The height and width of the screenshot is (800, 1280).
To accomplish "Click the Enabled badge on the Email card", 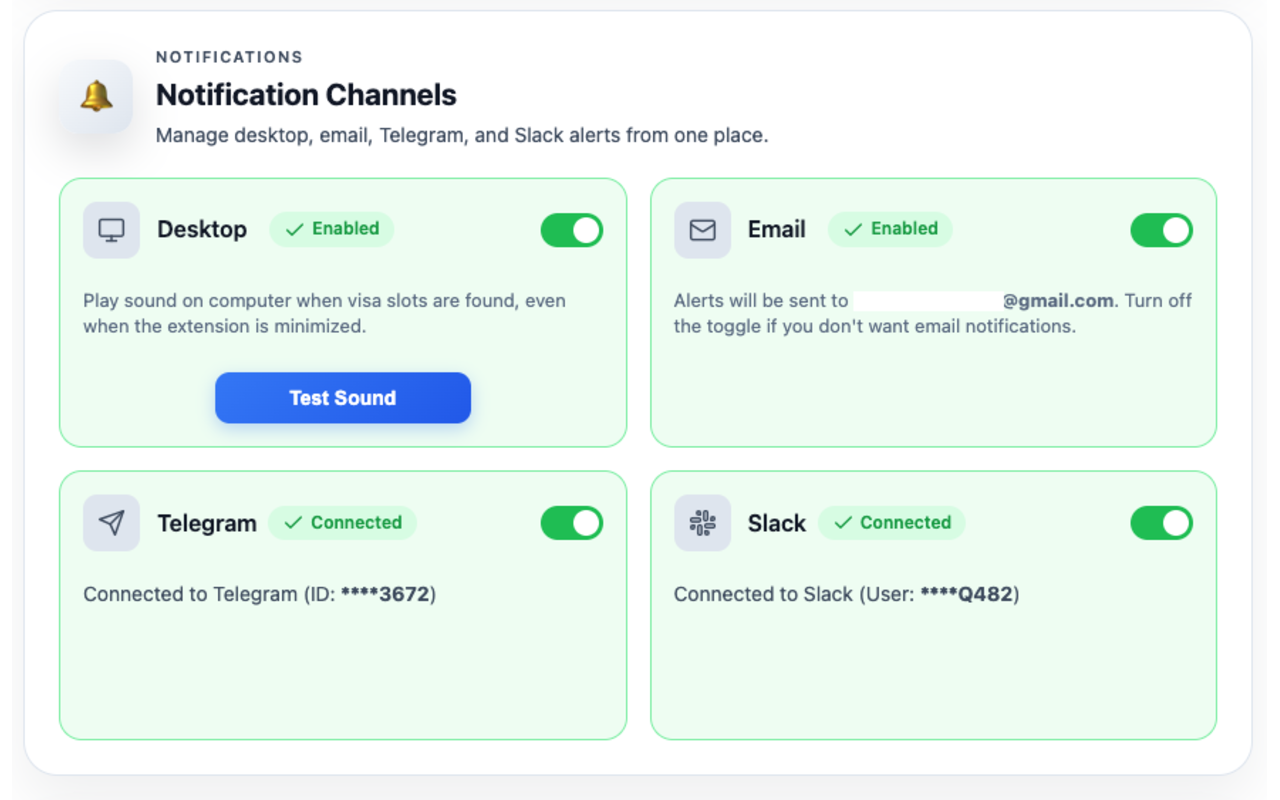I will [x=890, y=229].
